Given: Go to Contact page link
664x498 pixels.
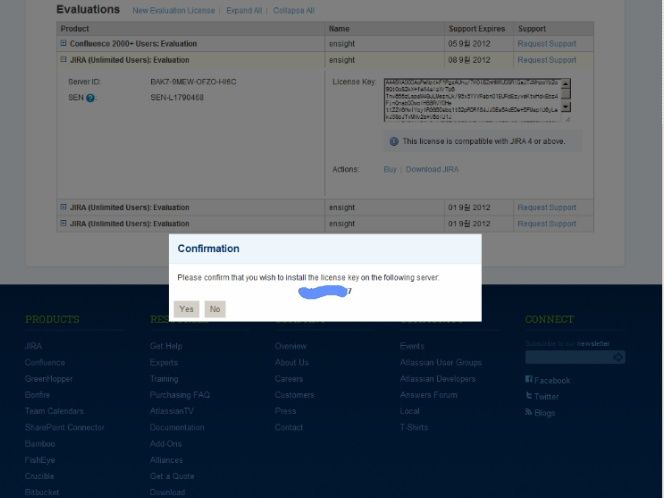Looking at the screenshot, I should pos(288,427).
